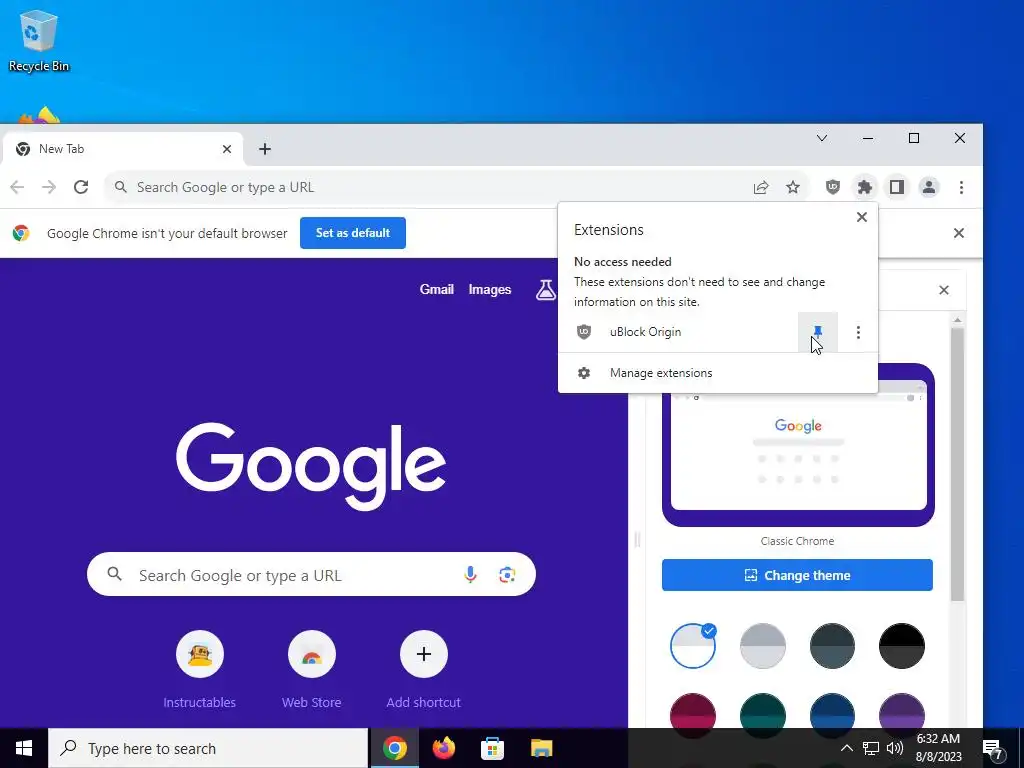Open Microsoft Store from the taskbar
The height and width of the screenshot is (768, 1024).
pyautogui.click(x=492, y=748)
